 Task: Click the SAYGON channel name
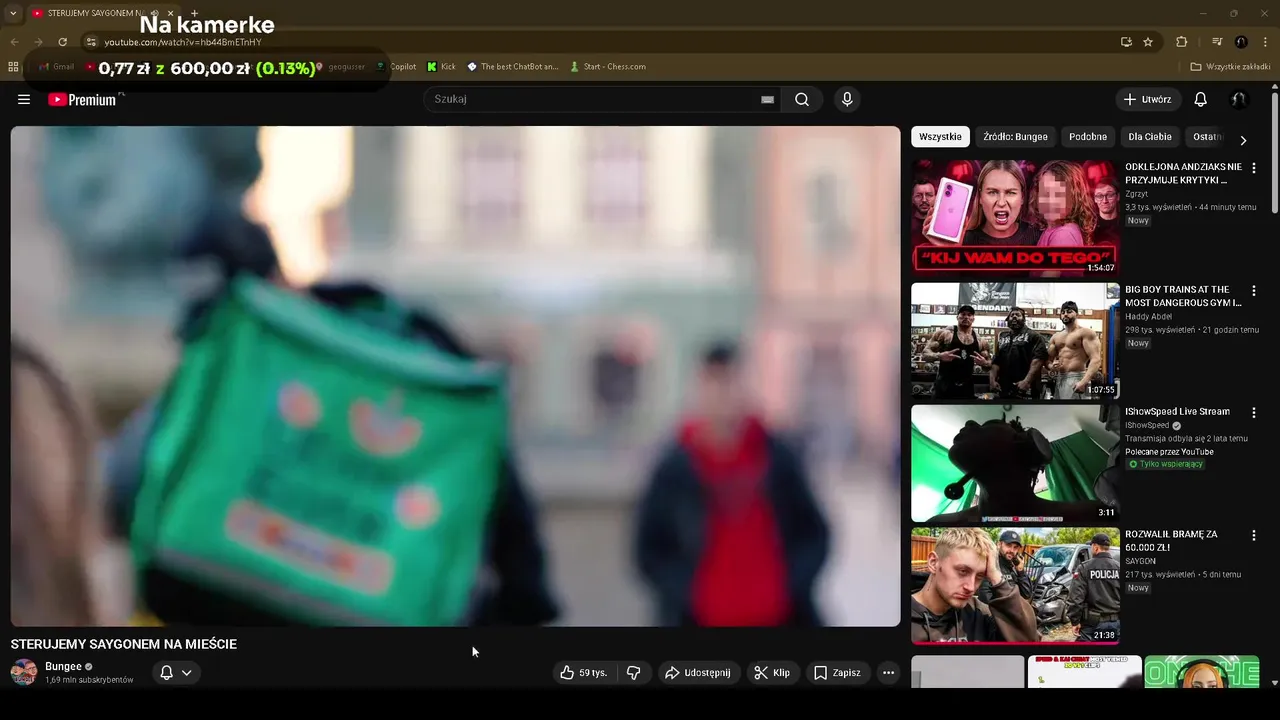[1140, 562]
